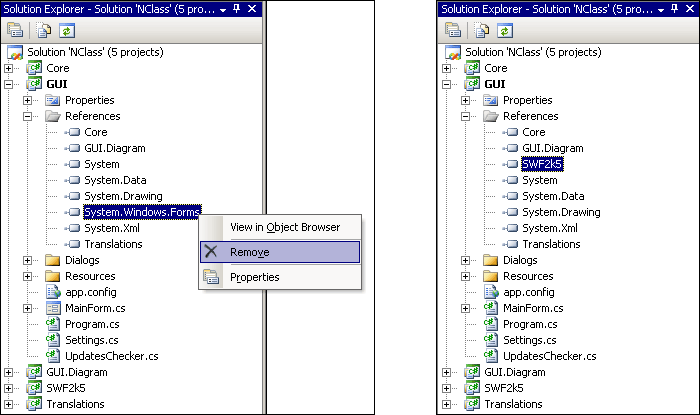Click Program.cs file icon in left panel
Screen dimensions: 700x415
point(53,324)
